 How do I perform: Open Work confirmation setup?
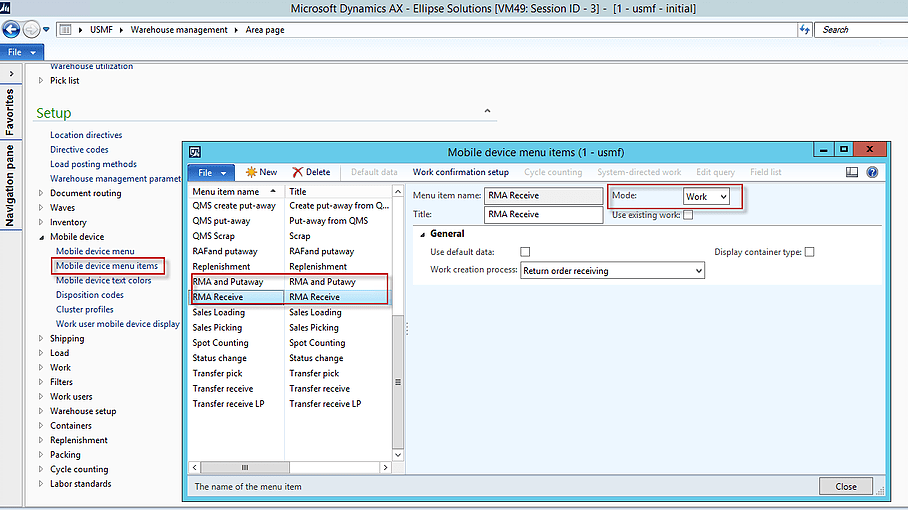point(460,172)
